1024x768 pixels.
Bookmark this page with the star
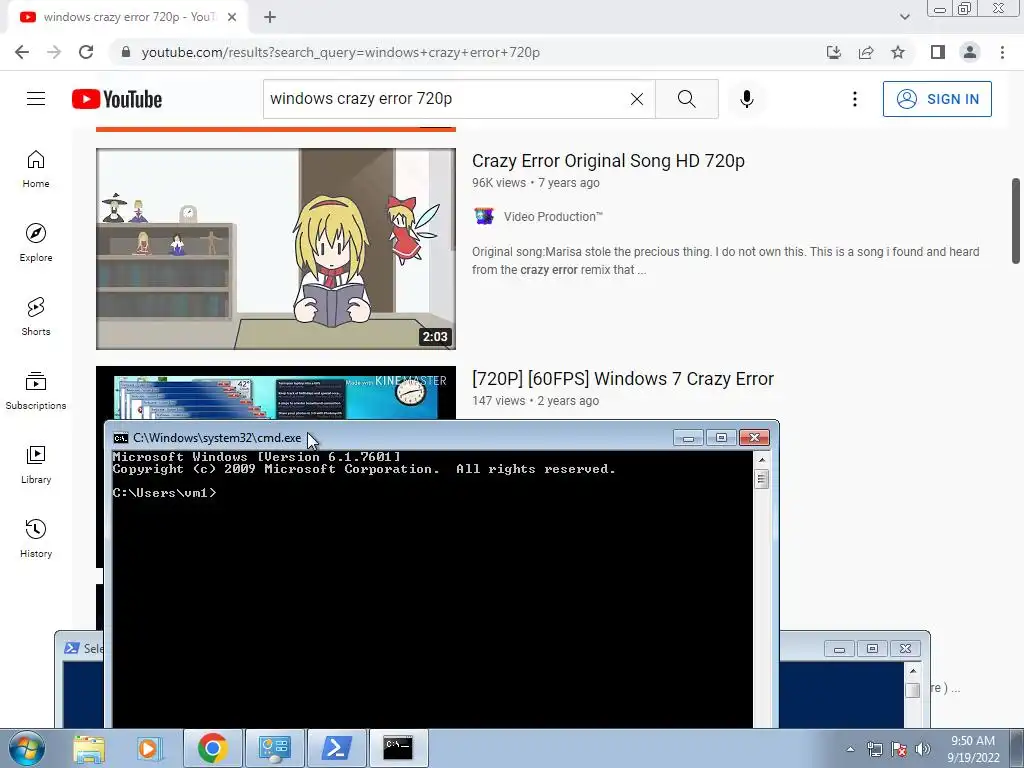898,52
